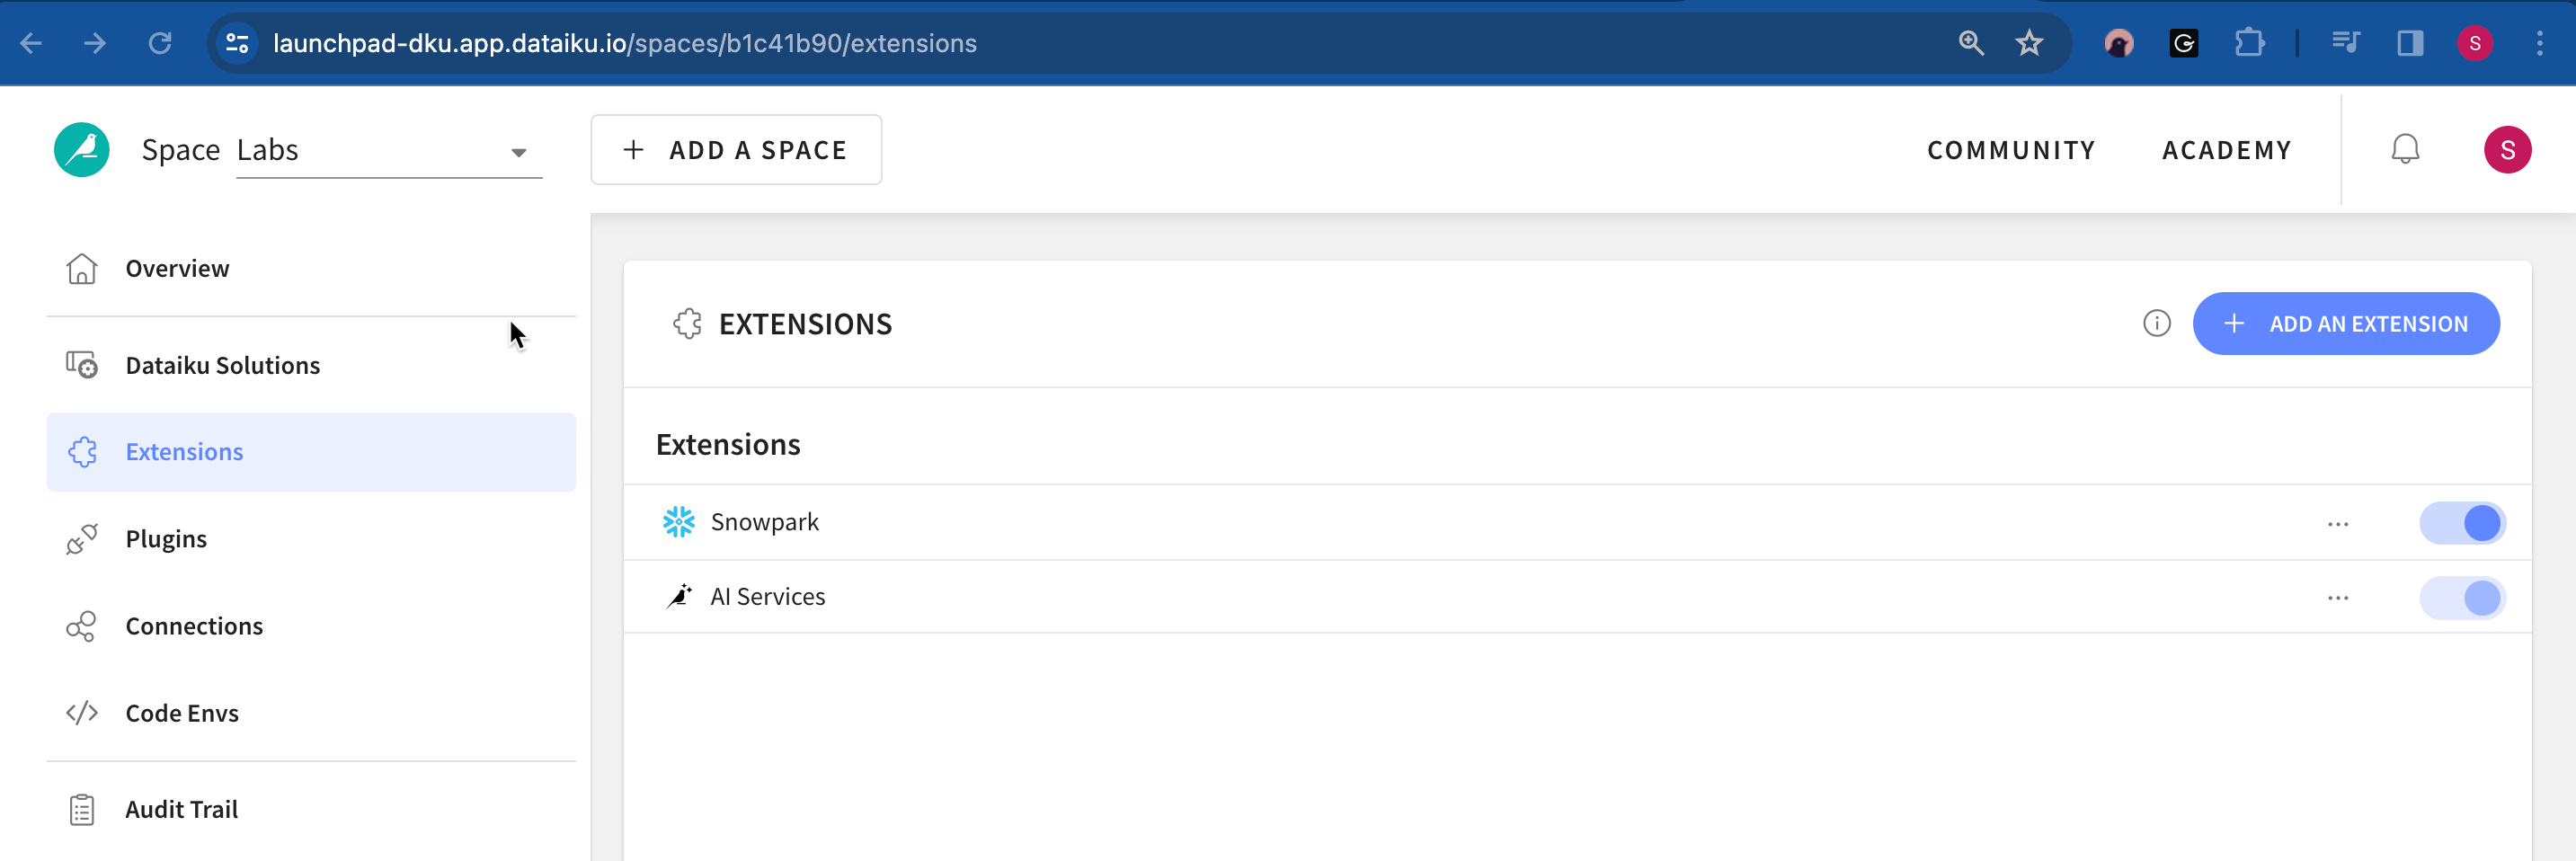
Task: Bookmark this page with the star
Action: pyautogui.click(x=2029, y=43)
